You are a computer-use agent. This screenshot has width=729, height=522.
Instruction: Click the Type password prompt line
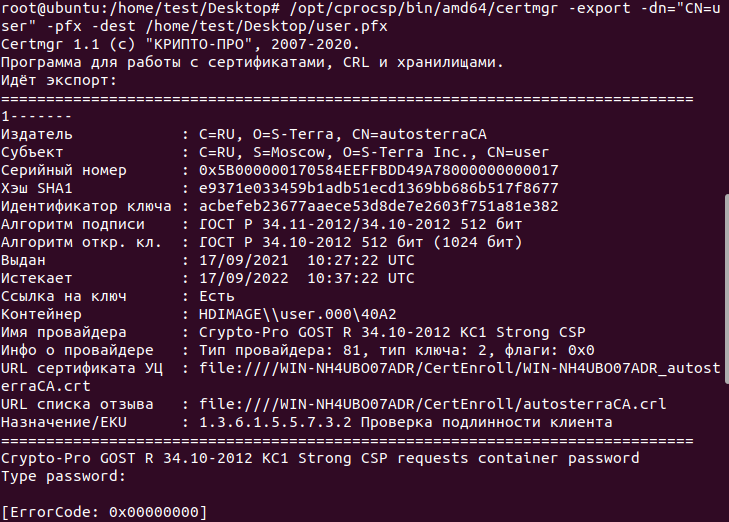63,476
